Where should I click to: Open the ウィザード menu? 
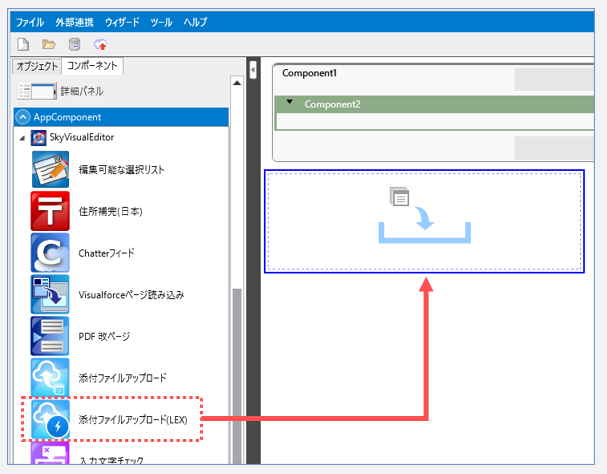pyautogui.click(x=122, y=22)
